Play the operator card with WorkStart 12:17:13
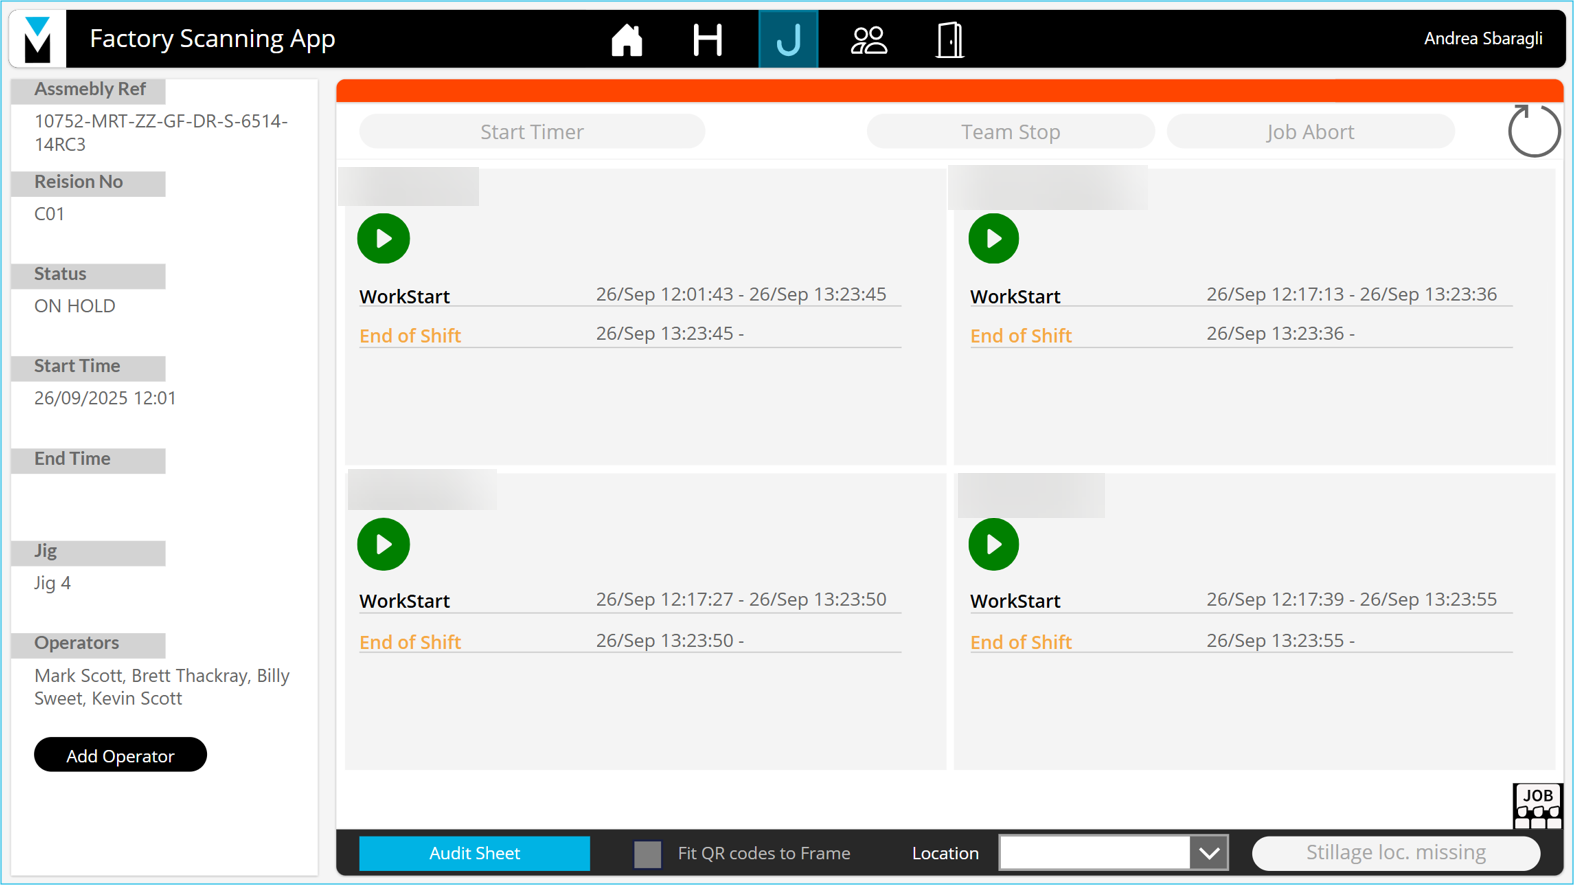Image resolution: width=1574 pixels, height=885 pixels. tap(993, 238)
